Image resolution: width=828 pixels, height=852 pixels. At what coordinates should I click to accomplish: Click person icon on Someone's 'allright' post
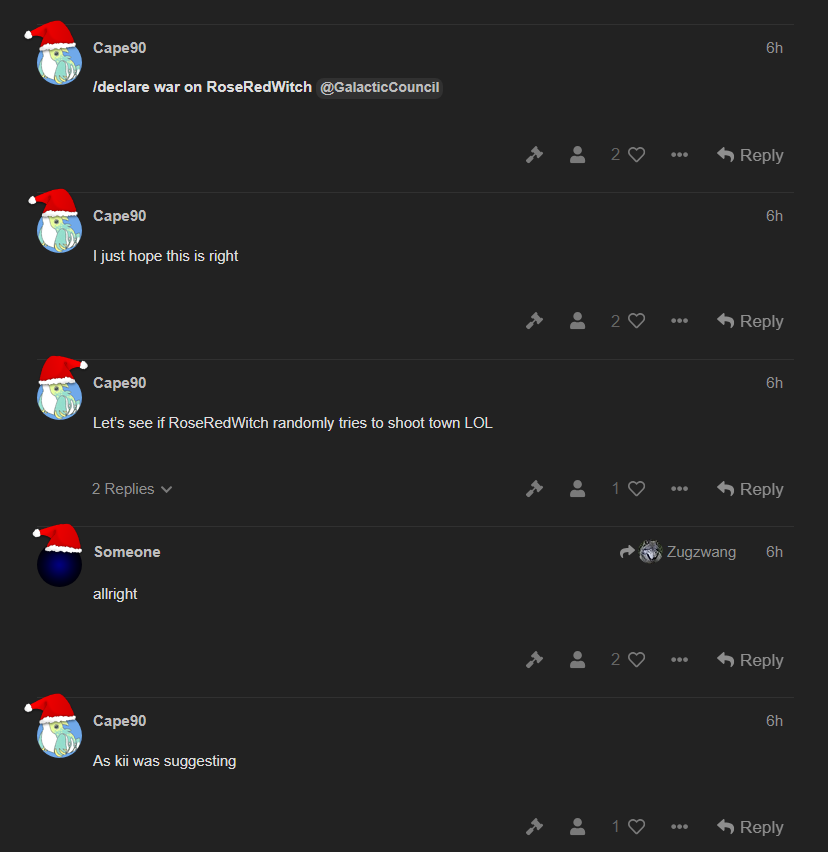pos(578,660)
